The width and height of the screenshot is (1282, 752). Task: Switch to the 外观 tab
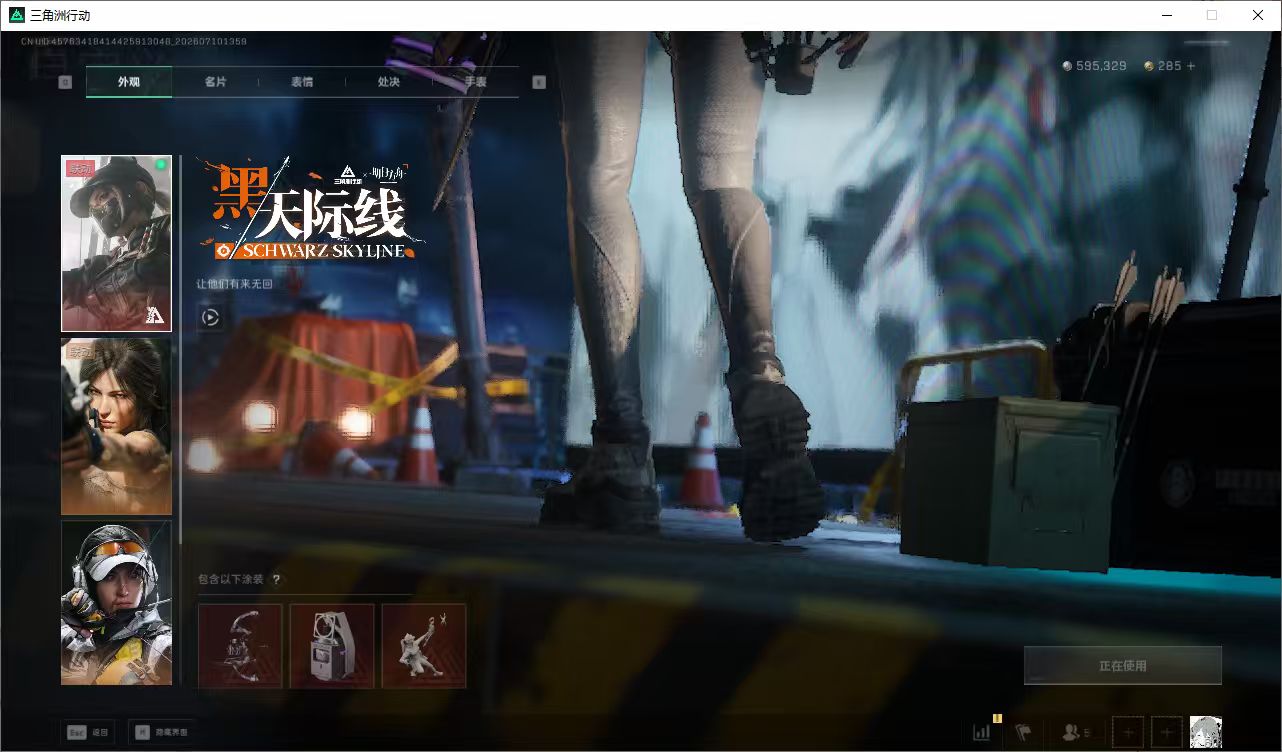click(x=129, y=82)
